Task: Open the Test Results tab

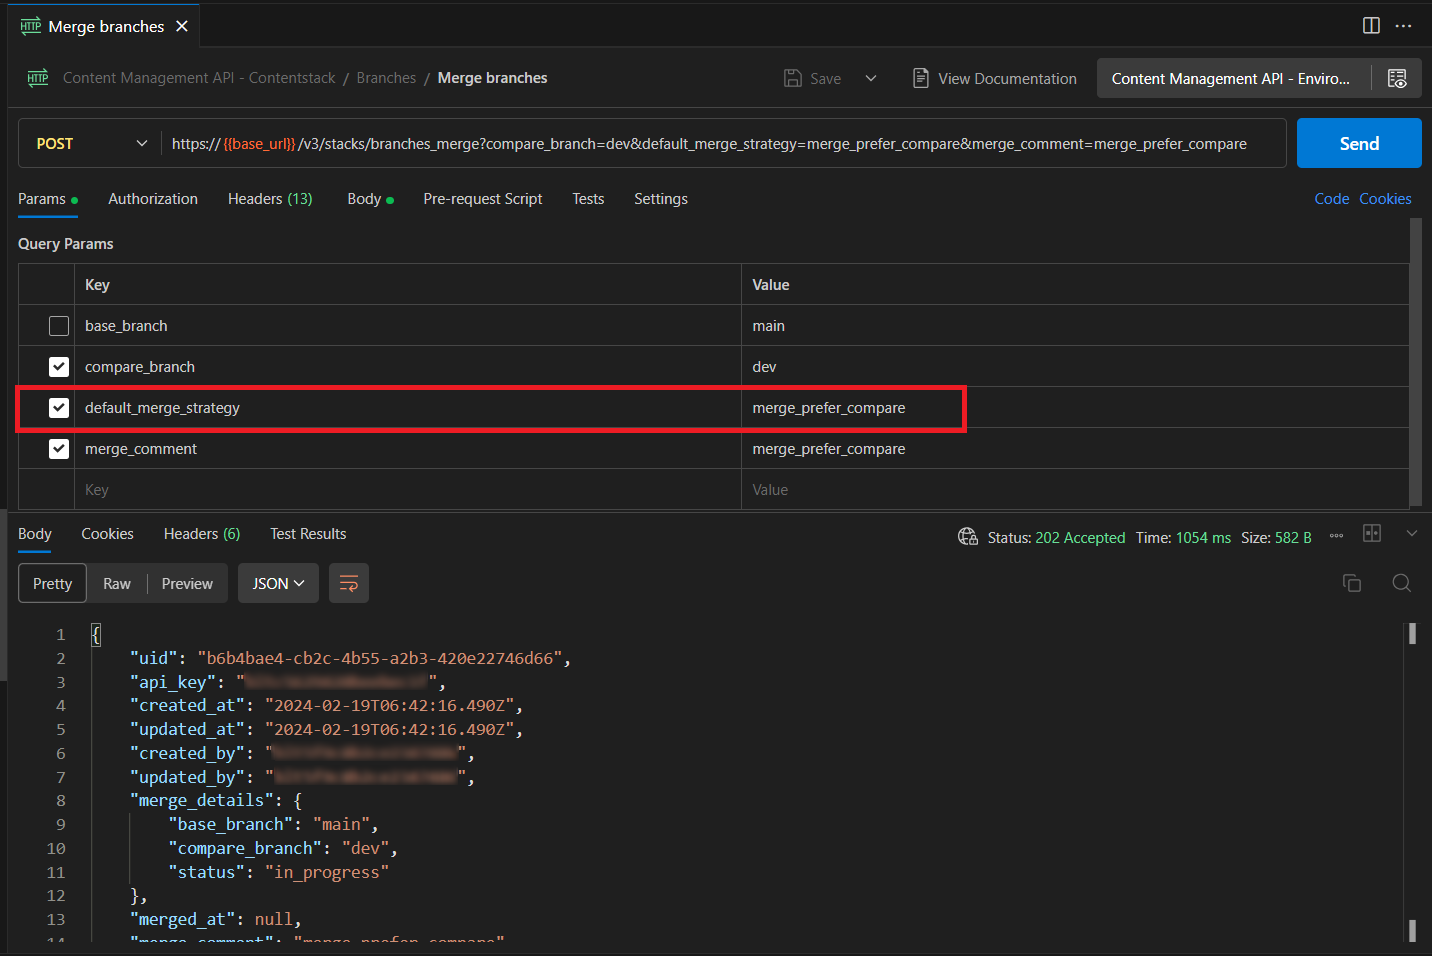Action: tap(308, 534)
